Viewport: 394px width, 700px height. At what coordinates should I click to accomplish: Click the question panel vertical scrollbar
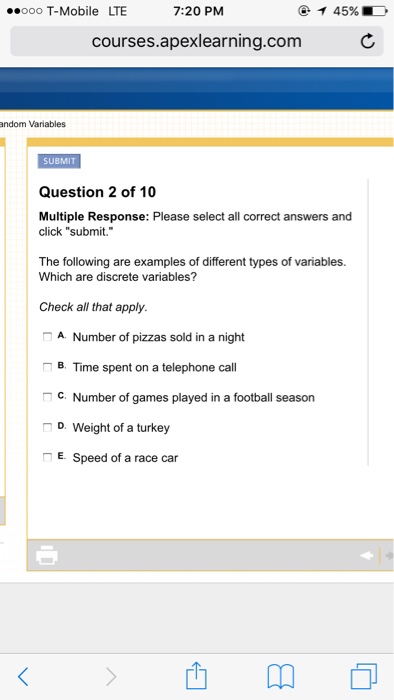[368, 322]
